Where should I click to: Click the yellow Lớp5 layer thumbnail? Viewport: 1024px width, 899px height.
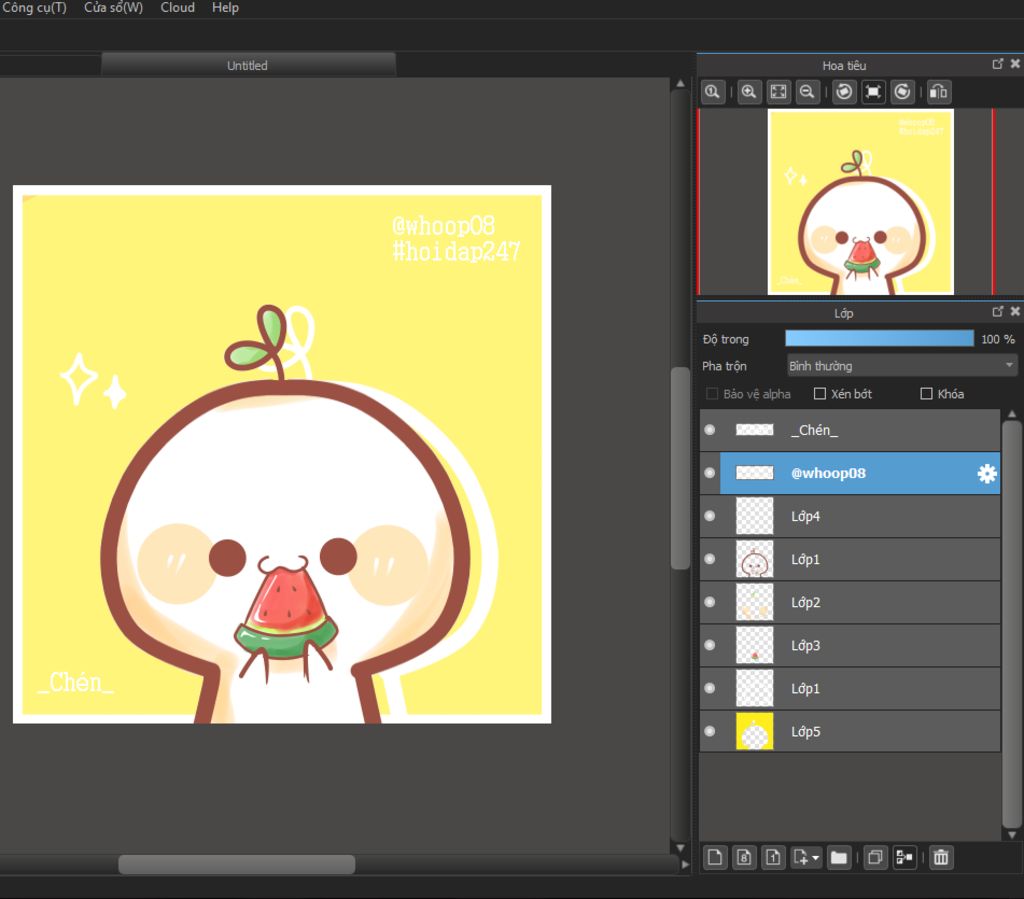tap(754, 731)
